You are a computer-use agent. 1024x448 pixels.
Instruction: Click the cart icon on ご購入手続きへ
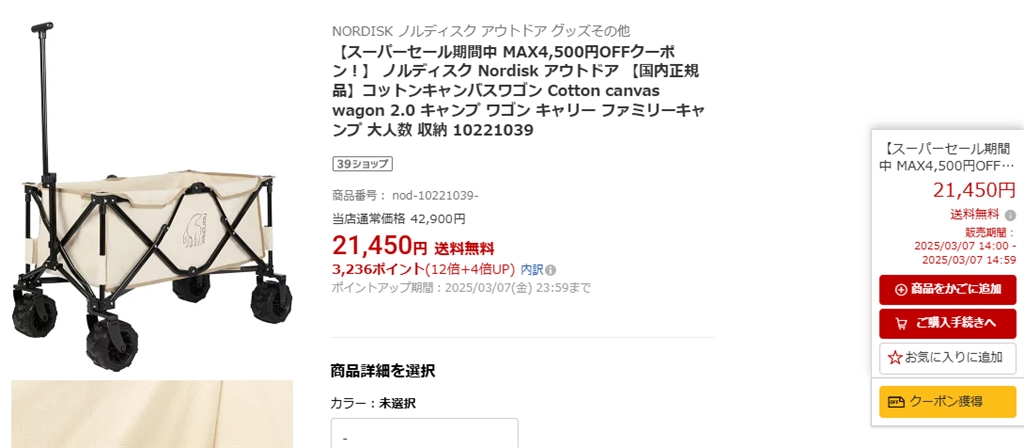click(x=897, y=323)
